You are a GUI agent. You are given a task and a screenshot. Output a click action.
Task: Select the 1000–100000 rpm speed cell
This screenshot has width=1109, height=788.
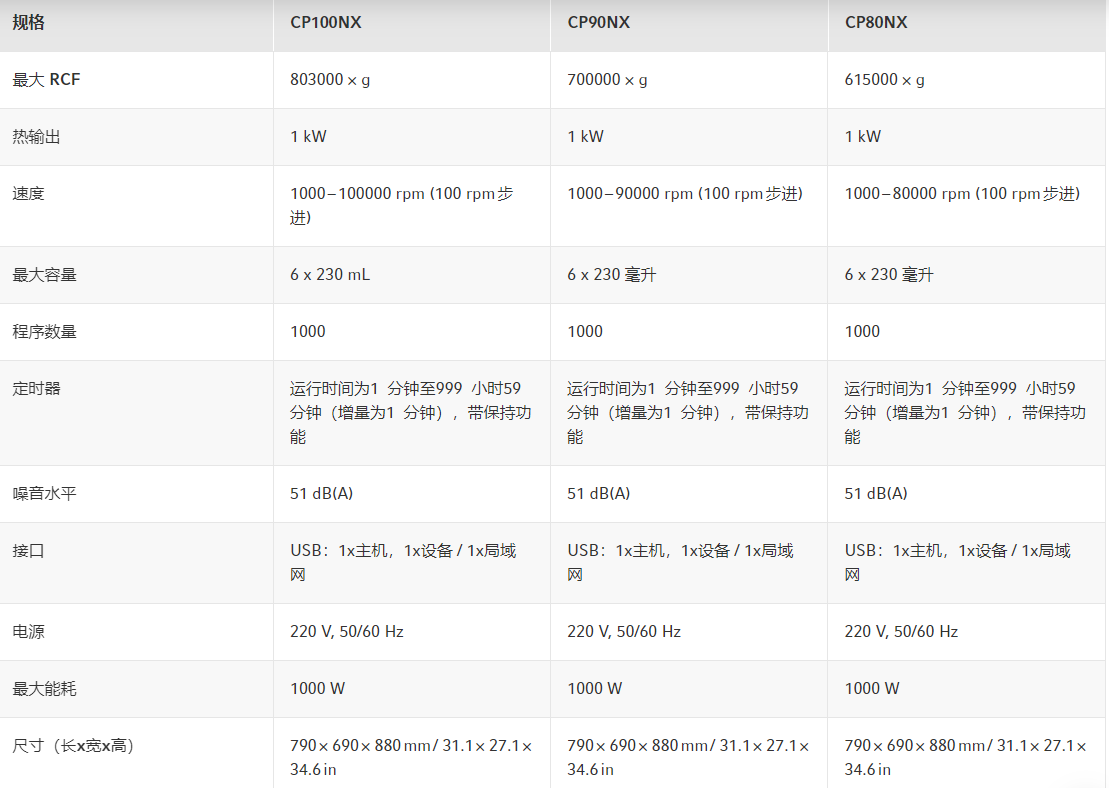[x=401, y=205]
